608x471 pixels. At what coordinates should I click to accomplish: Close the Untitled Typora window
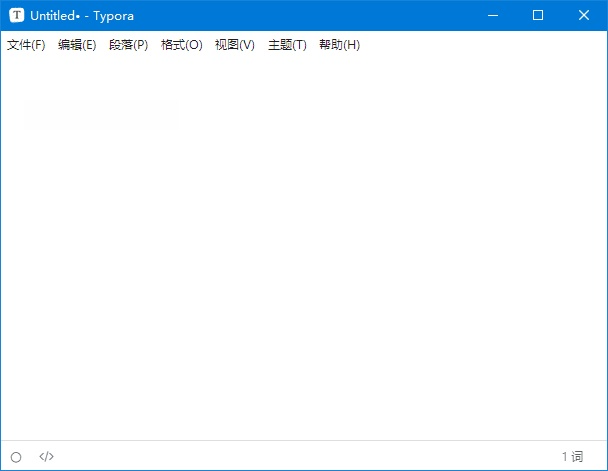point(584,15)
